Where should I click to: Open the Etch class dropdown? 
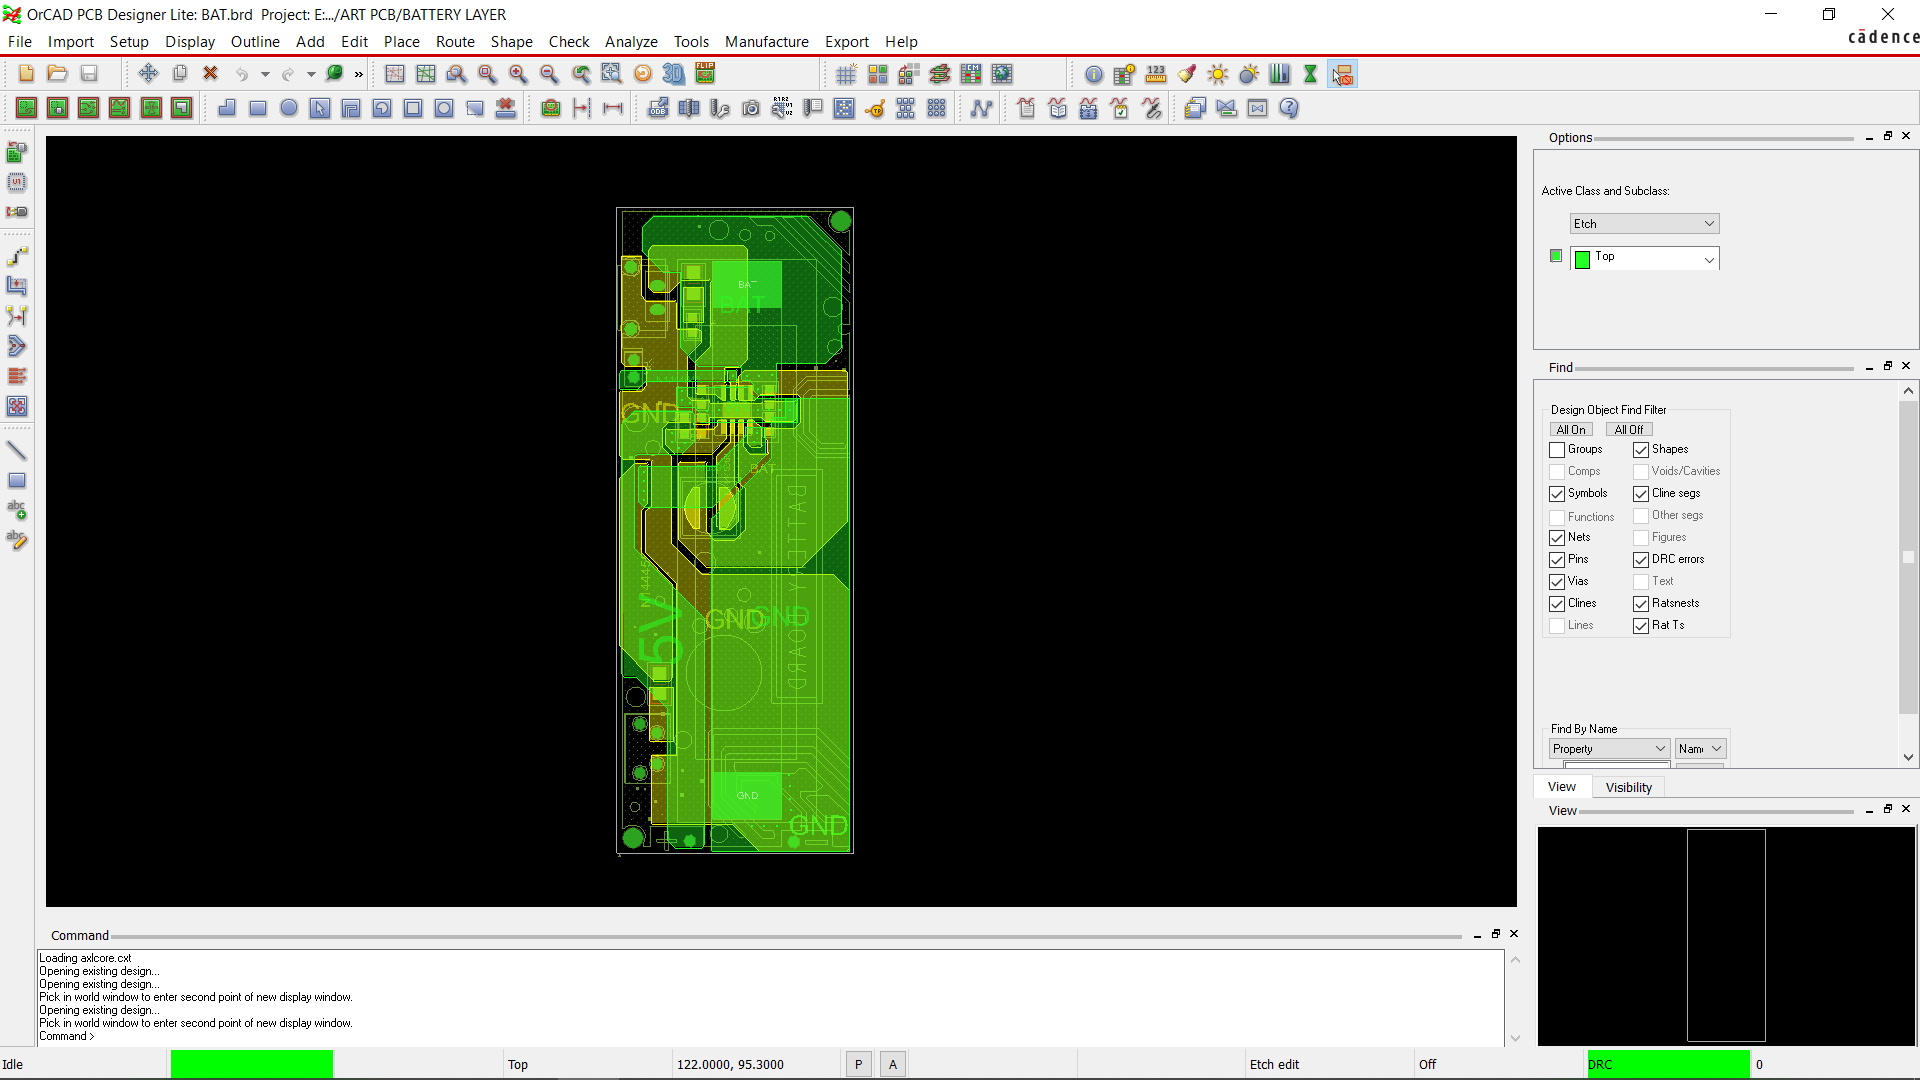point(1644,224)
